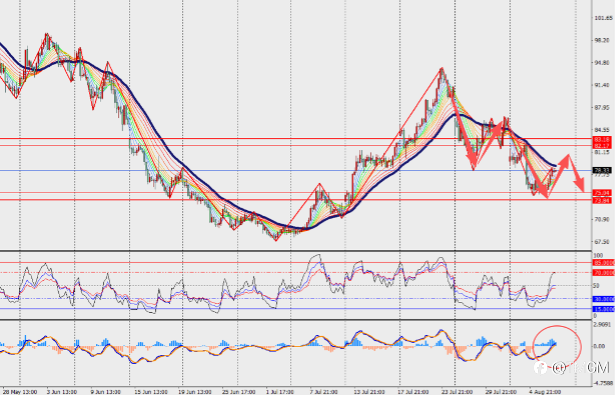Click the 3 Jun 13:00 time label
The height and width of the screenshot is (396, 616).
[62, 392]
